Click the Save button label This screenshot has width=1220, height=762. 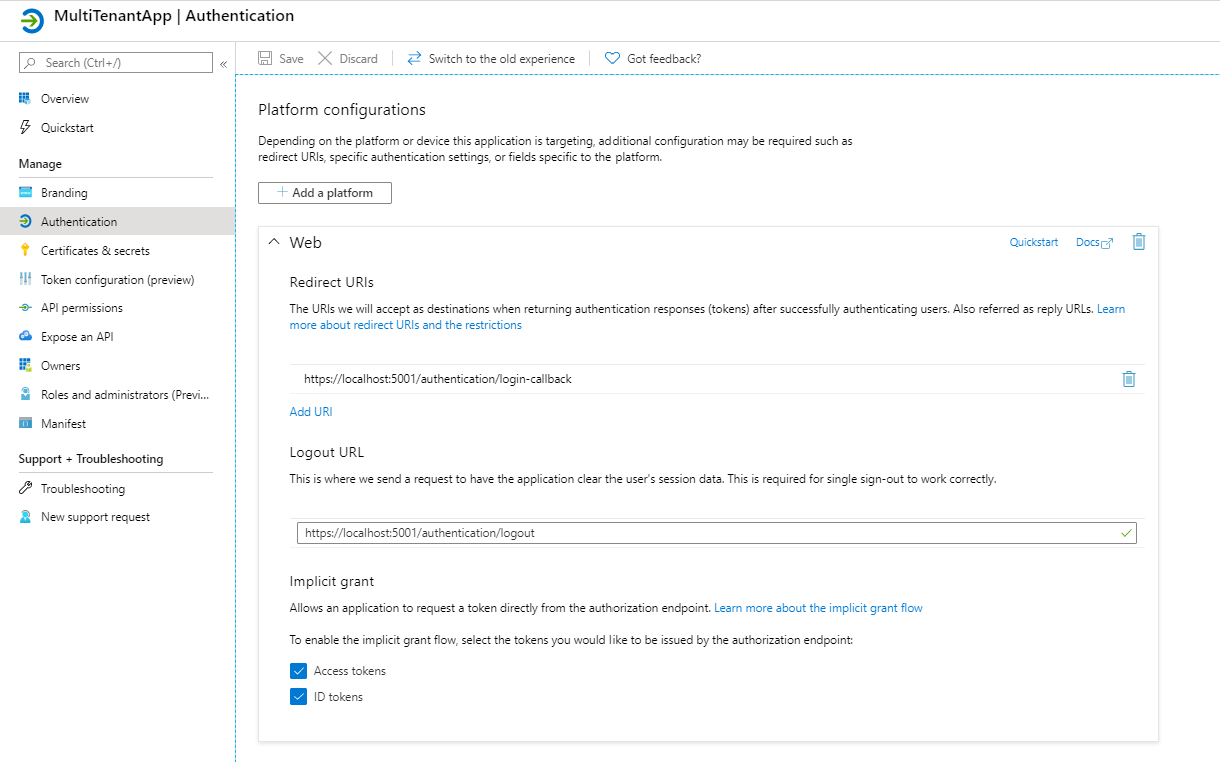[x=291, y=59]
